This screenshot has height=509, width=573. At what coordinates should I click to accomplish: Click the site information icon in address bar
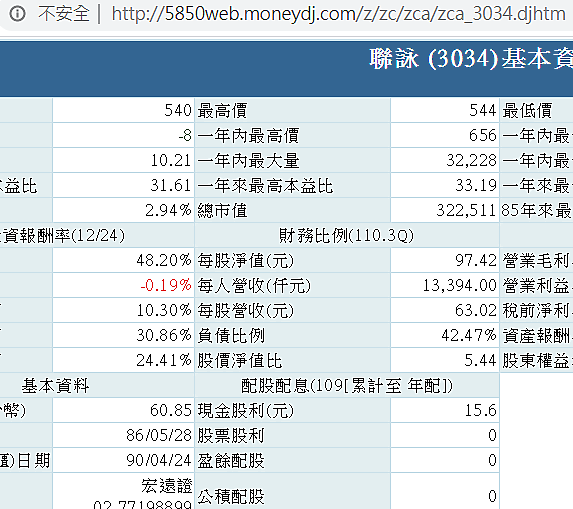[x=17, y=14]
